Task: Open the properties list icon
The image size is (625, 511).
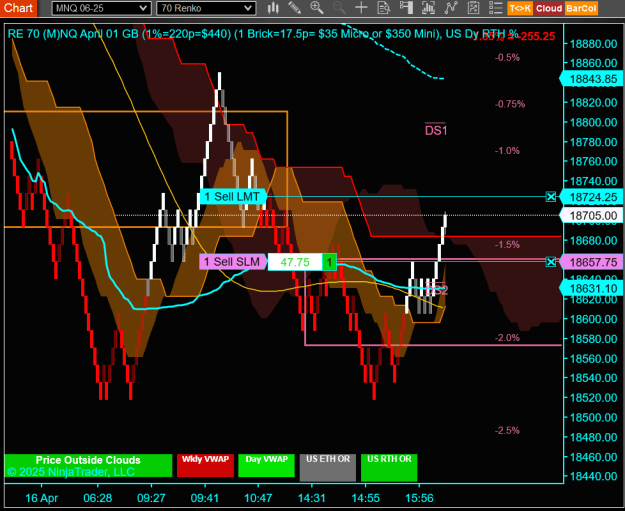Action: click(x=495, y=8)
